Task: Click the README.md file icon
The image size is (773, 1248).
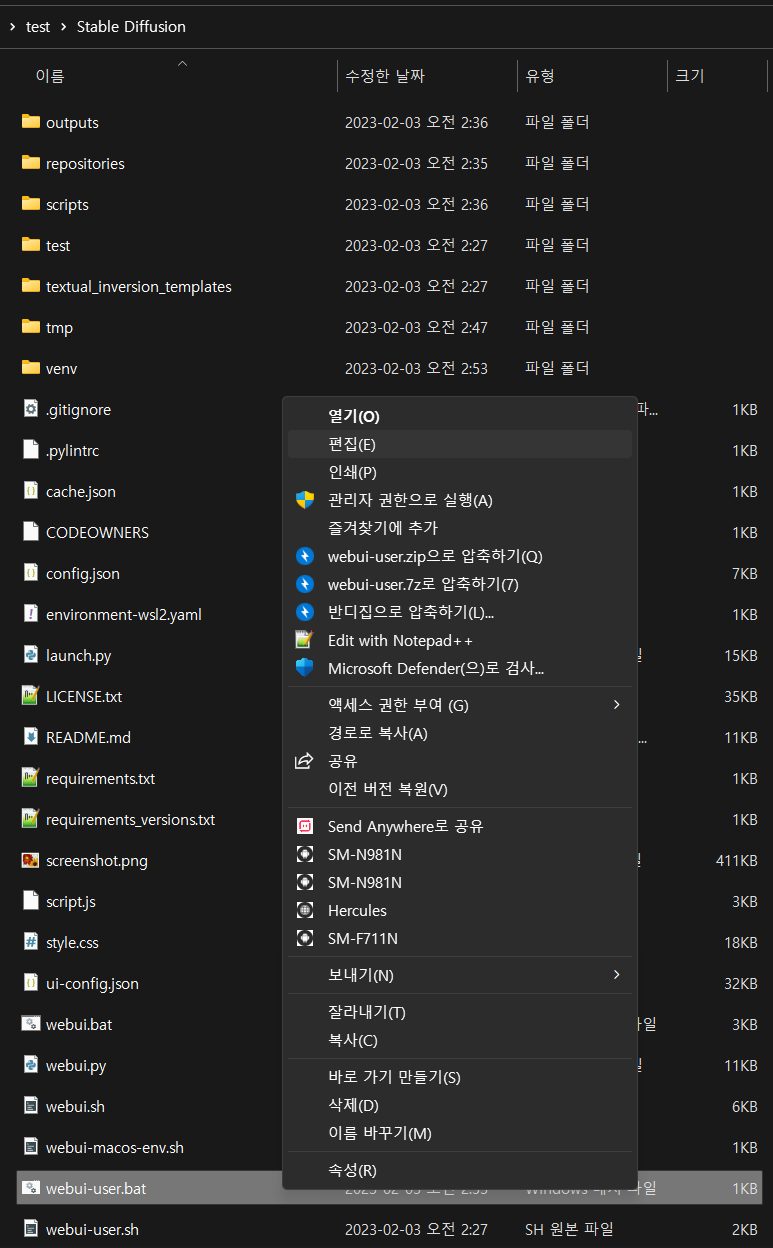Action: pos(30,737)
